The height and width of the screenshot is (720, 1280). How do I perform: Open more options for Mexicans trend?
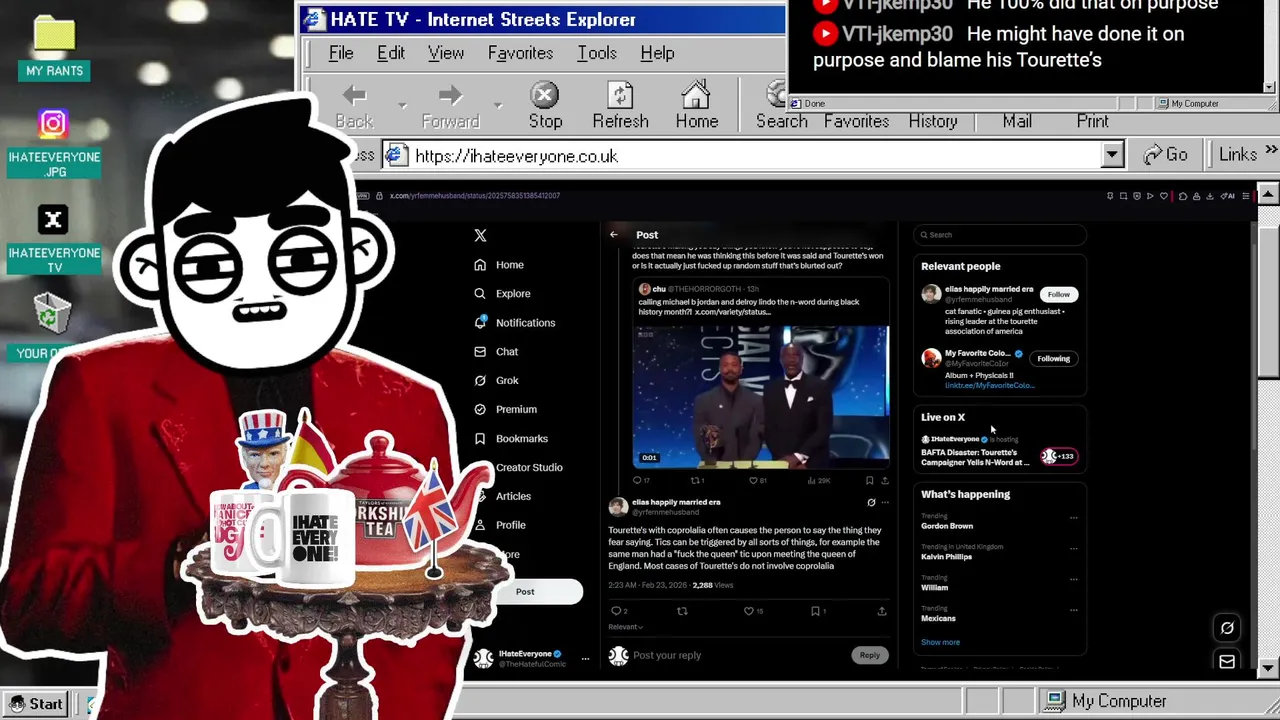(1074, 610)
